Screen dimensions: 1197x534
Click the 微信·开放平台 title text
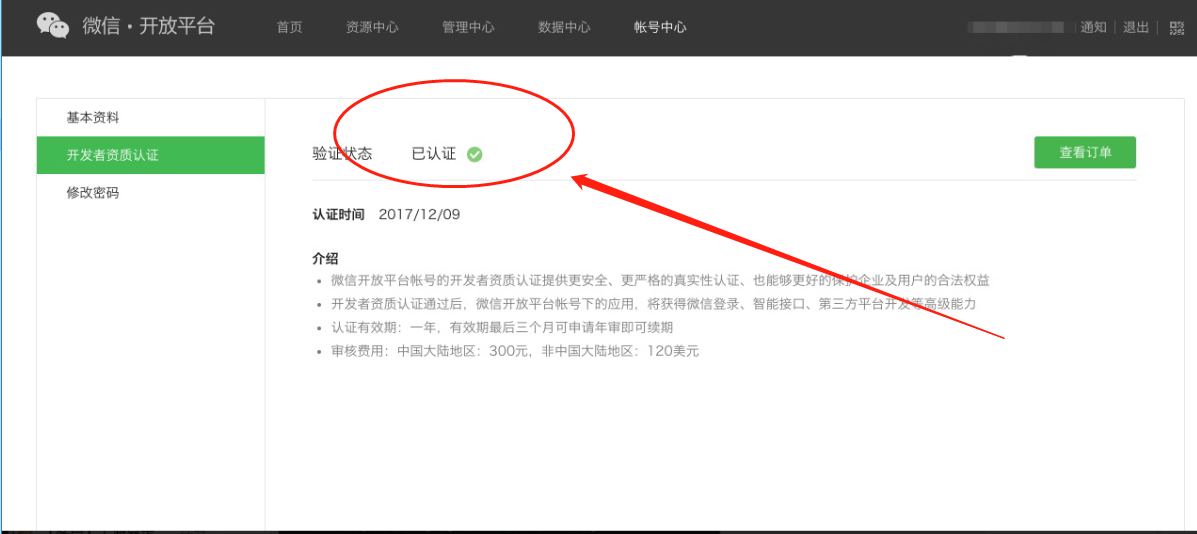click(149, 26)
